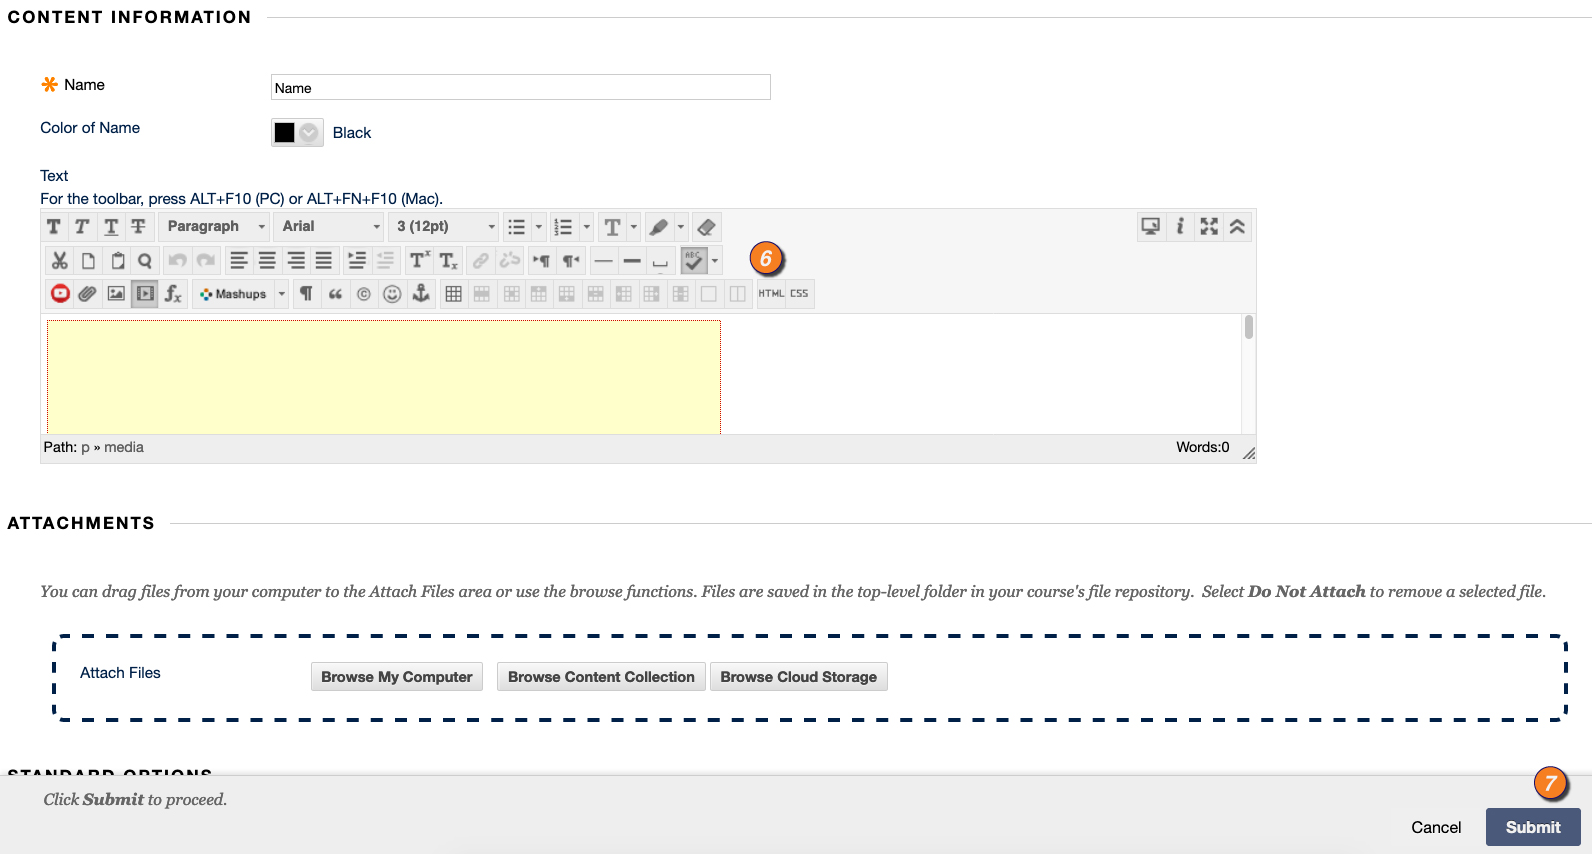Click the eraser remove formatting icon

tap(706, 227)
